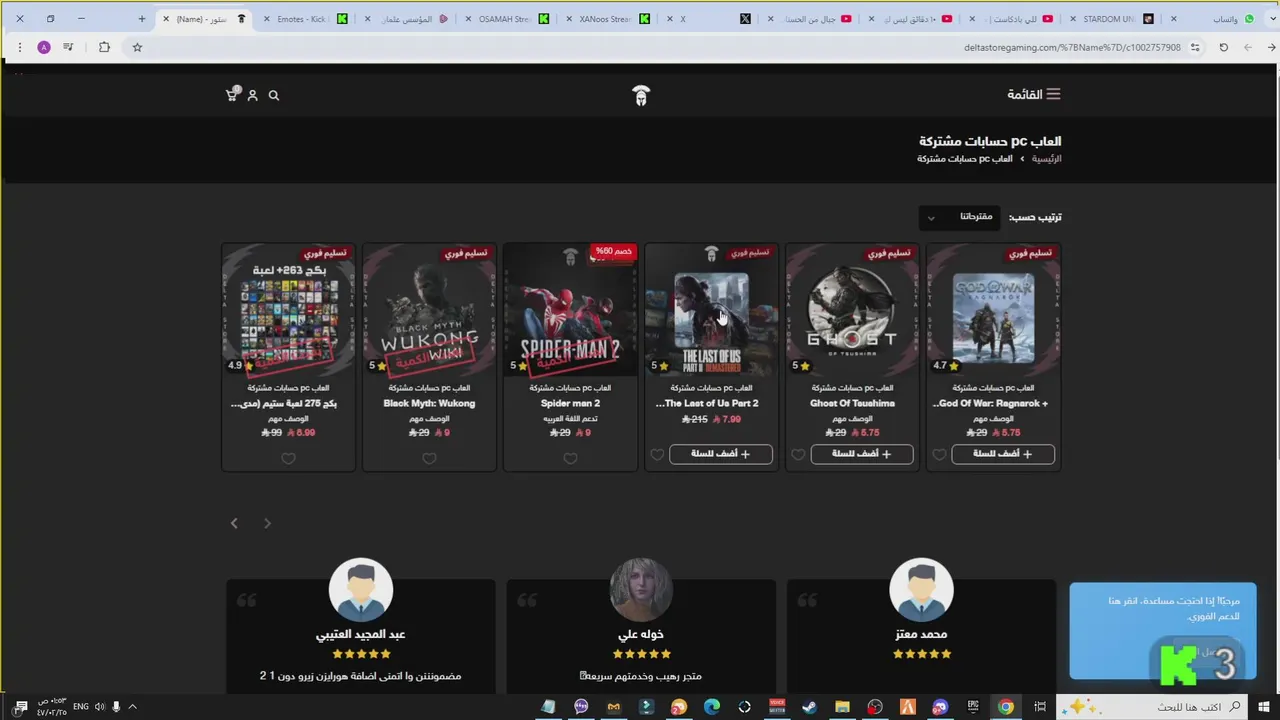Click the عبد المجيد العتيبي reviewer avatar
The width and height of the screenshot is (1280, 720).
click(361, 590)
